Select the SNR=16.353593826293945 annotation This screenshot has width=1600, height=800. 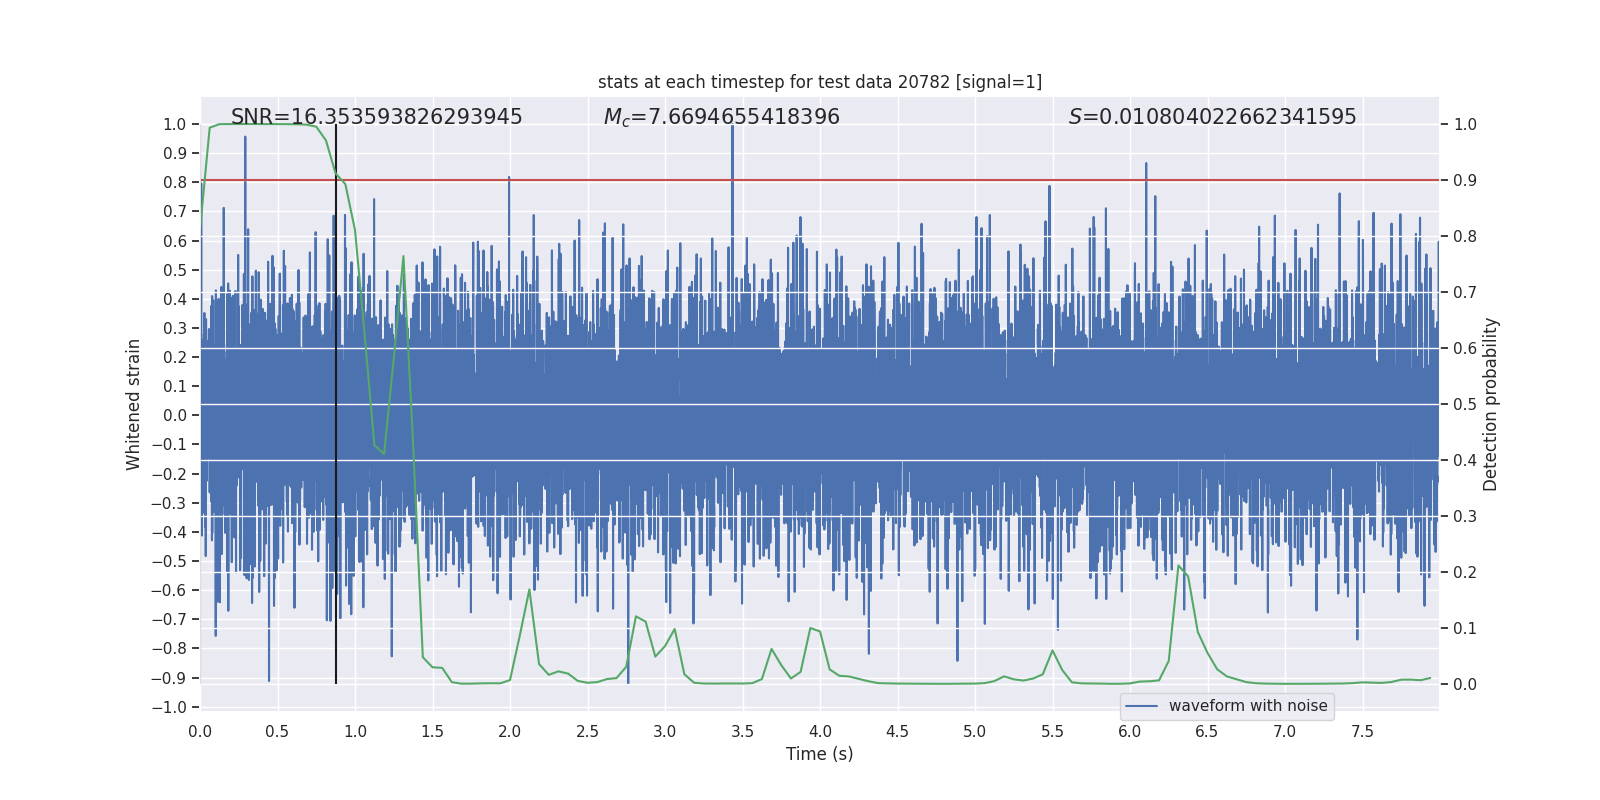[x=377, y=117]
